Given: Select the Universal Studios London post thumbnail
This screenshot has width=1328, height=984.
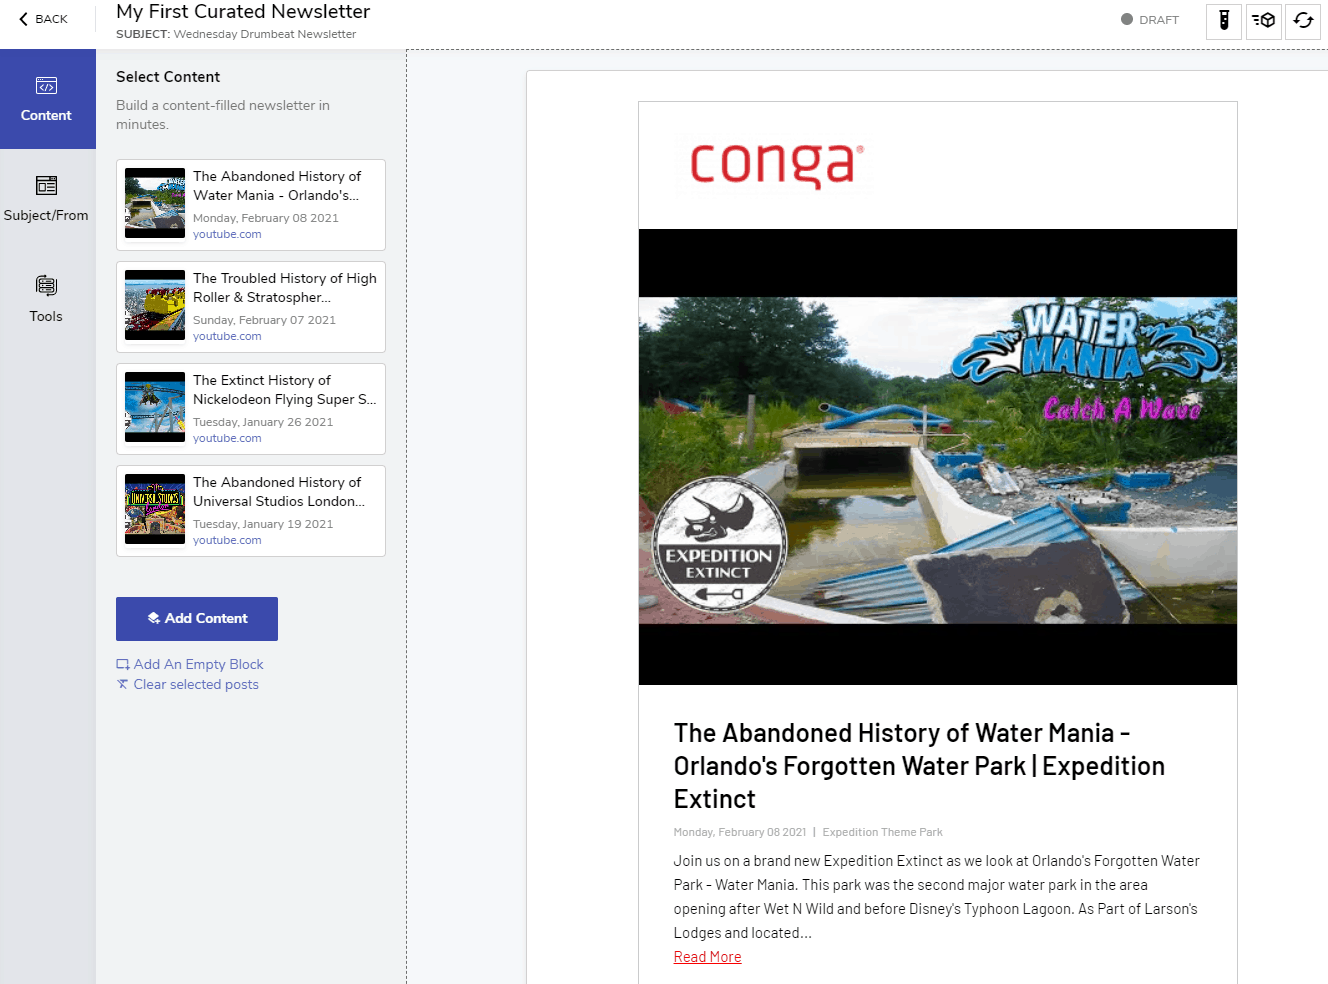Looking at the screenshot, I should [155, 509].
